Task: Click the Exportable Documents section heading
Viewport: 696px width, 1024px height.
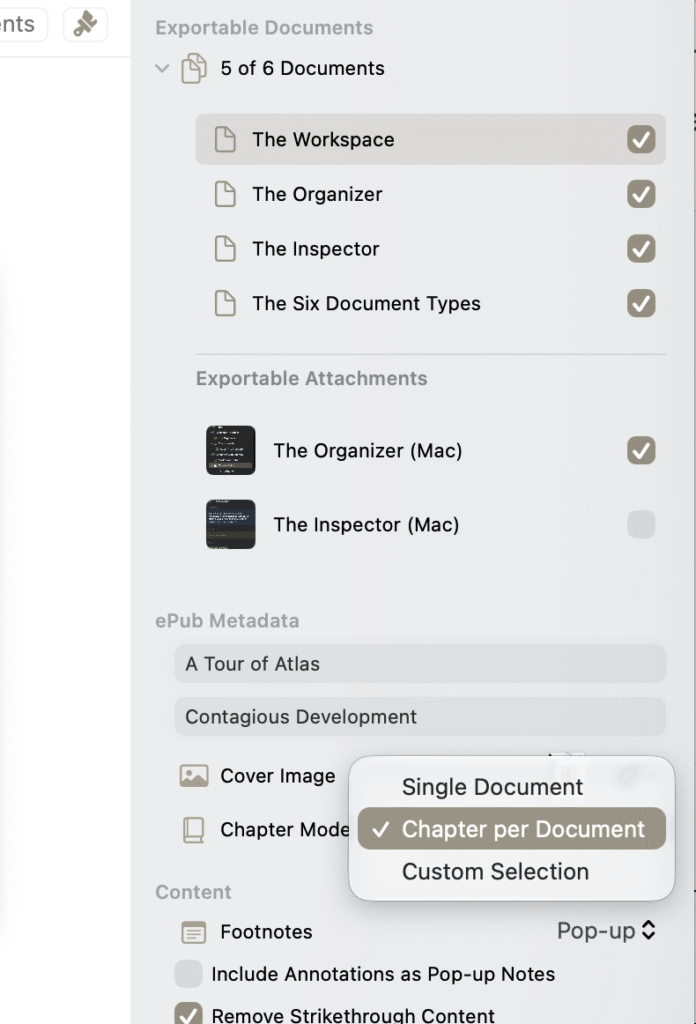Action: [264, 27]
